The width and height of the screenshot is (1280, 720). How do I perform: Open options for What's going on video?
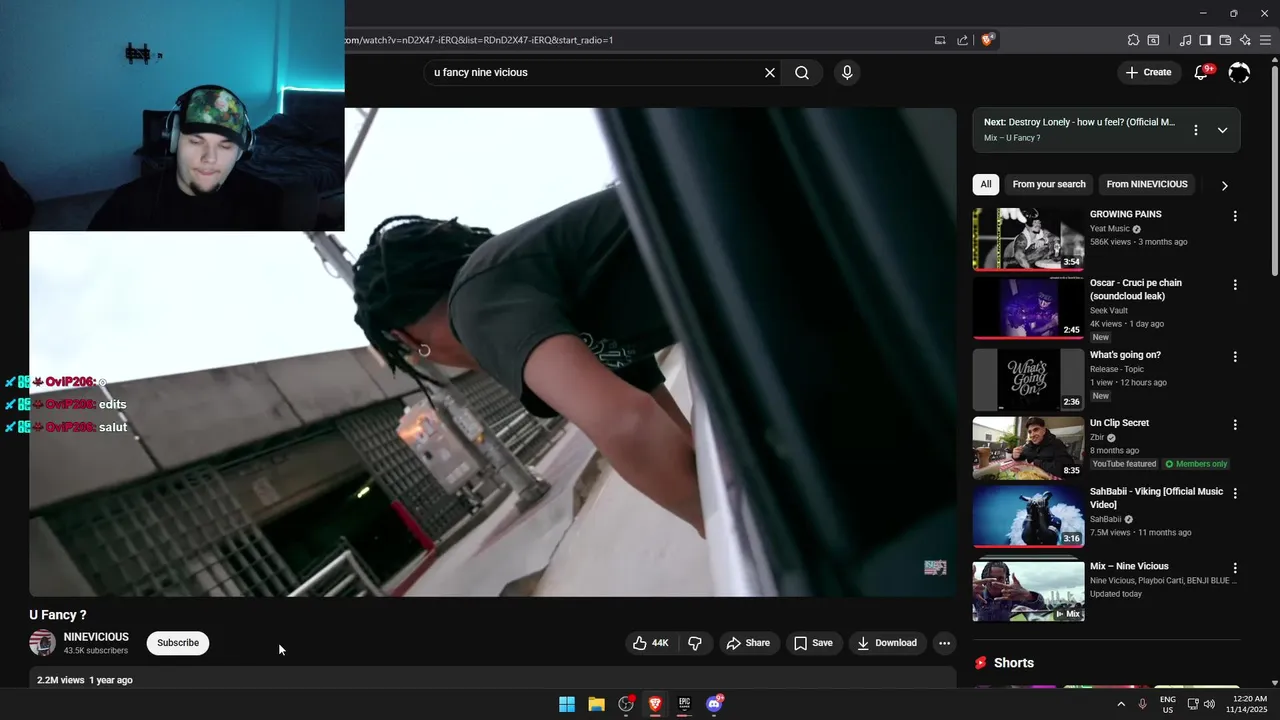point(1235,356)
